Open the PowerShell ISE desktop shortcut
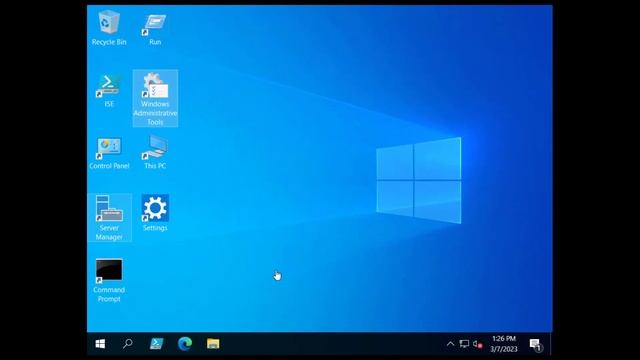Image resolution: width=640 pixels, height=360 pixels. coord(109,91)
